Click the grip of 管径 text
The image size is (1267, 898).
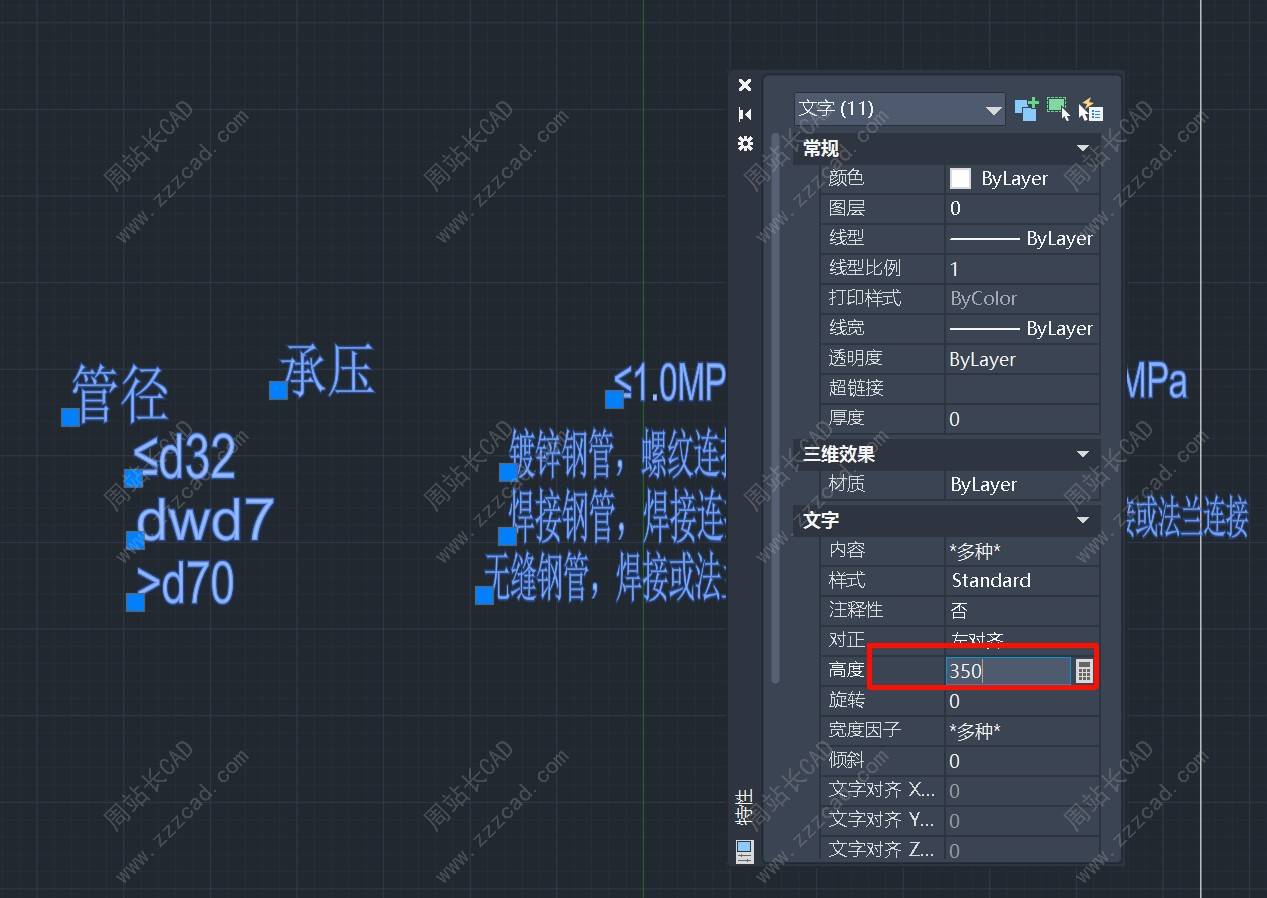(x=70, y=417)
